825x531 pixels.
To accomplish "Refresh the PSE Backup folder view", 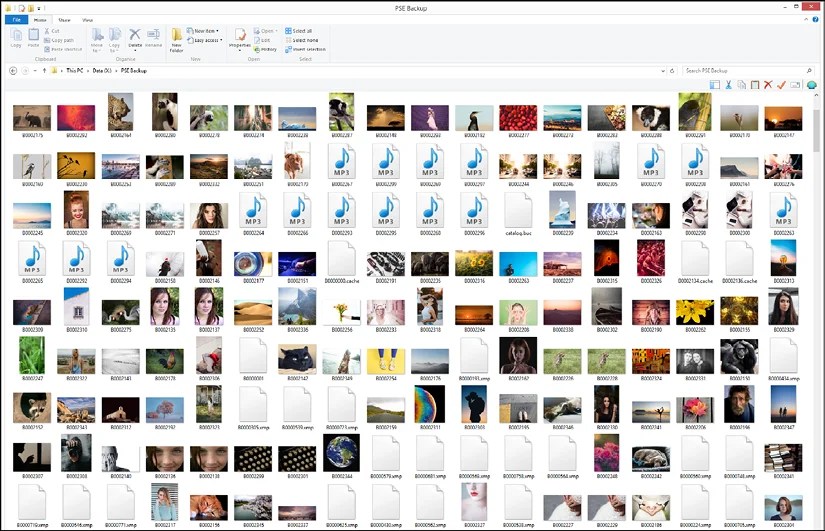I will point(672,71).
